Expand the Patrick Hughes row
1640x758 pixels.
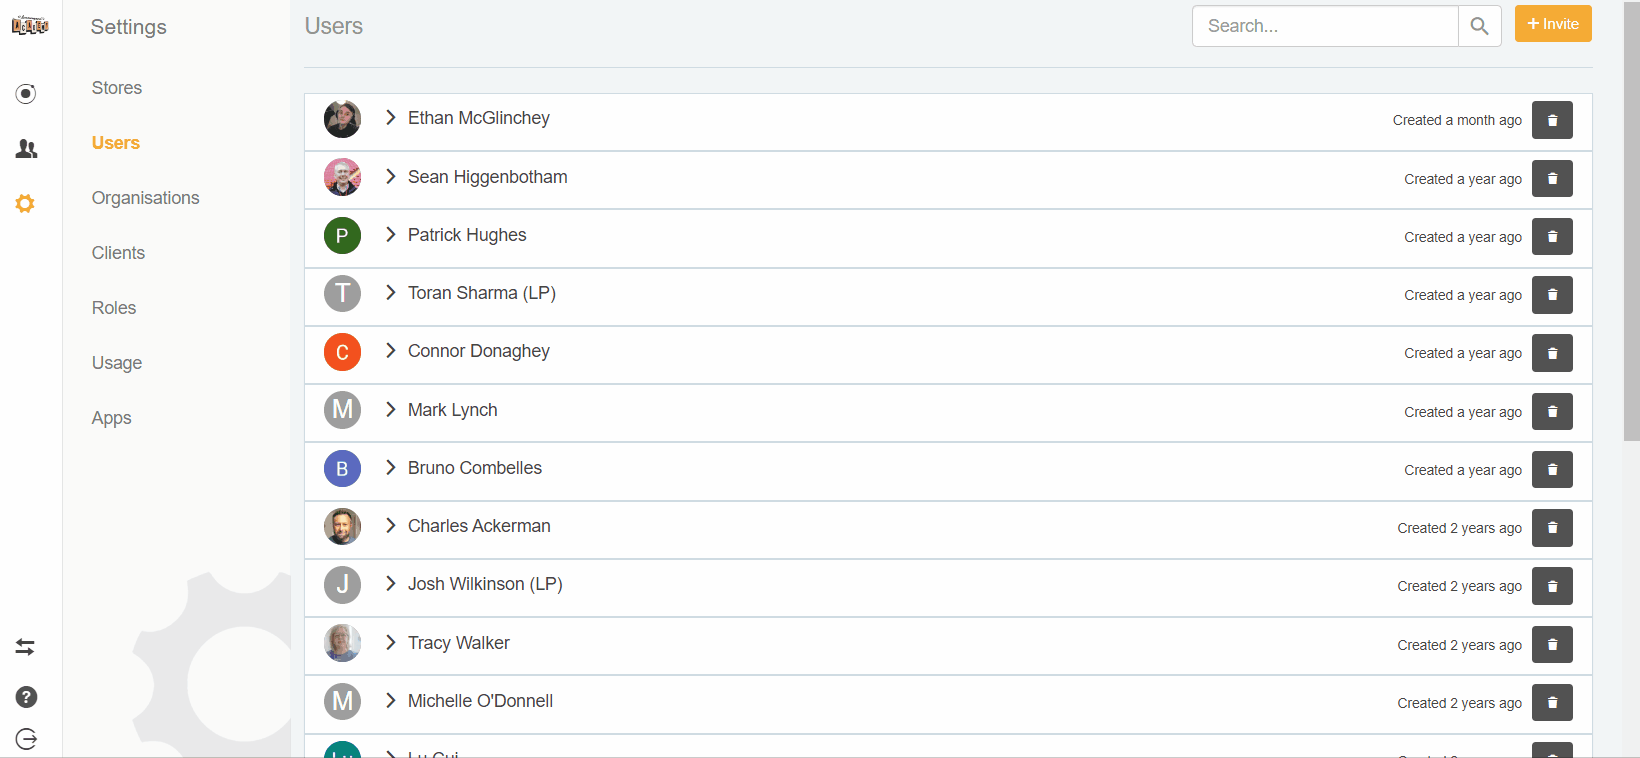tap(391, 235)
